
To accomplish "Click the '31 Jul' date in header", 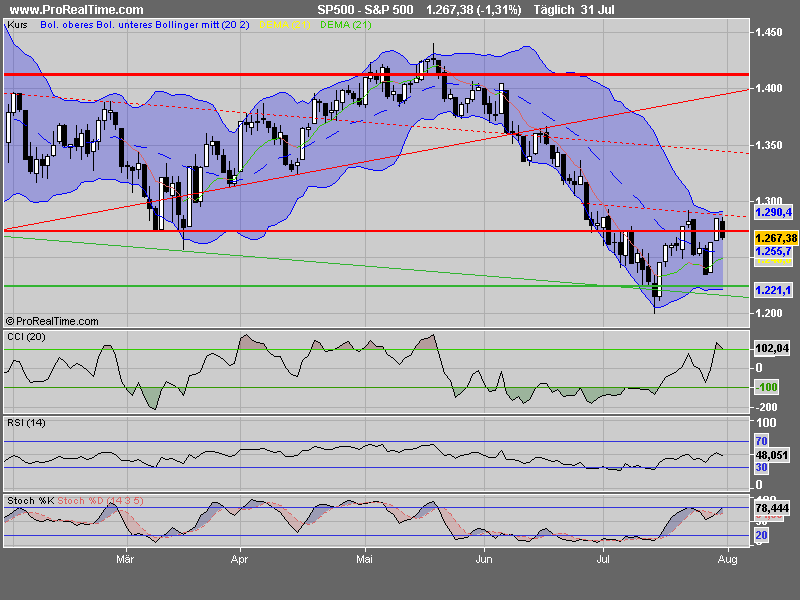I will (597, 10).
